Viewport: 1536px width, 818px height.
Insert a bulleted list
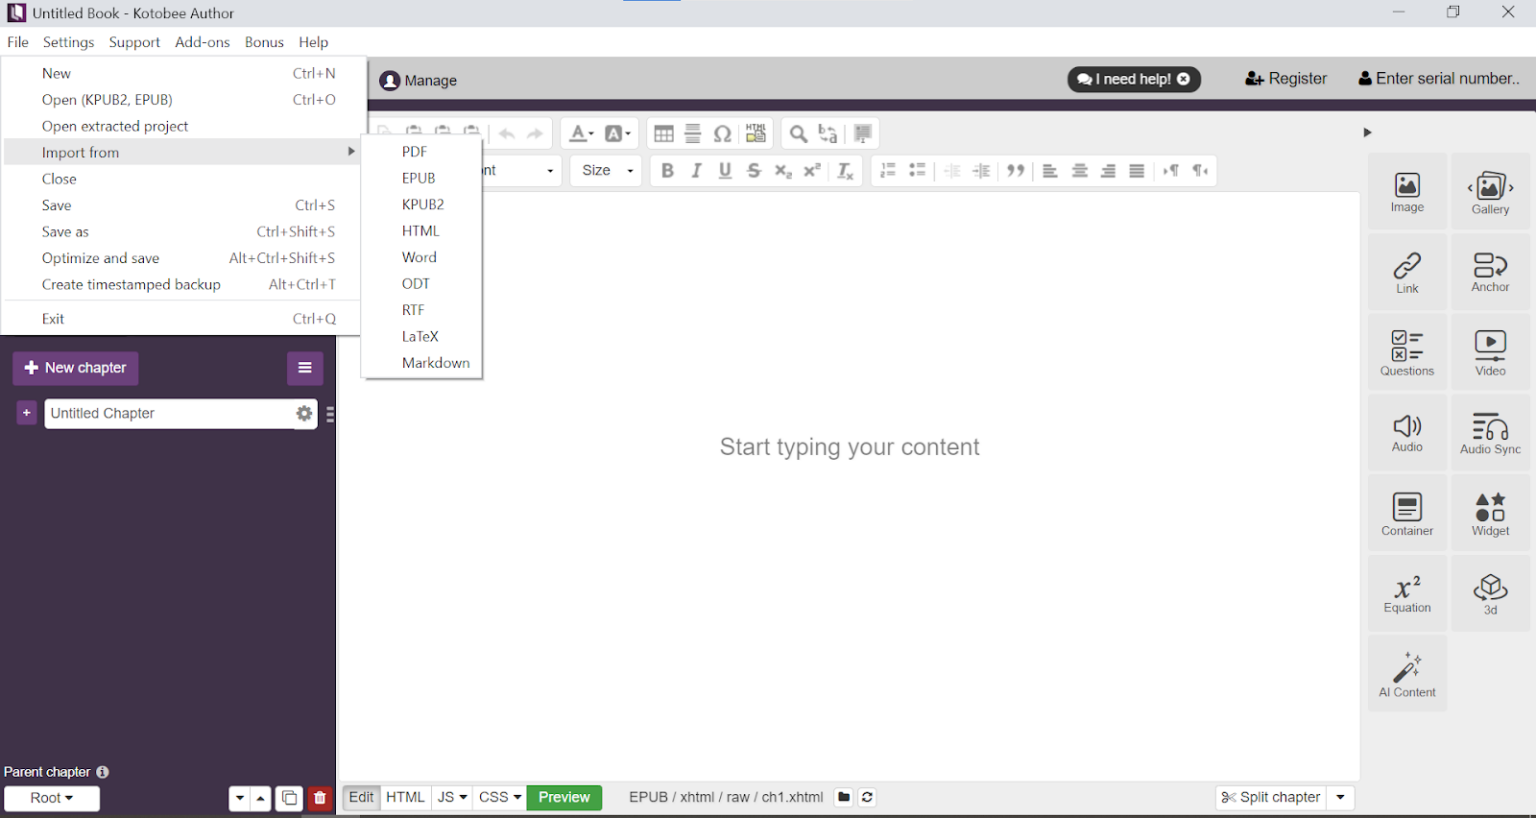point(917,171)
